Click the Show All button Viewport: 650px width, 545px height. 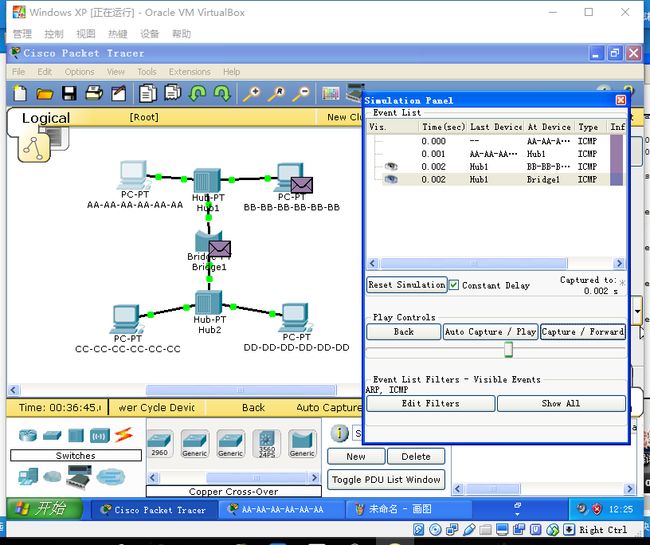pos(561,403)
